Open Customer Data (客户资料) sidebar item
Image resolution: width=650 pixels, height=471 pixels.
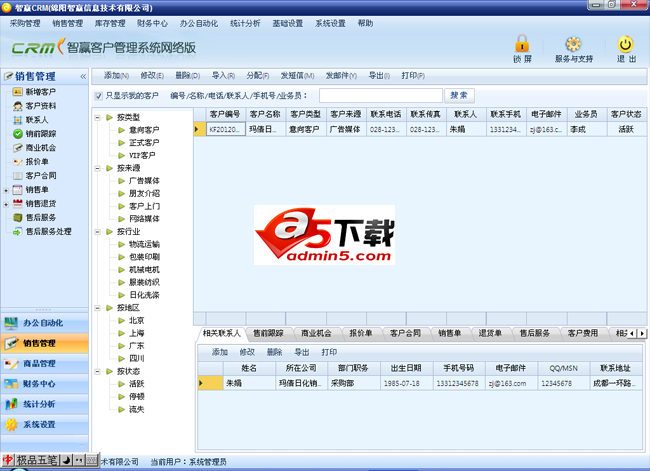tap(40, 106)
